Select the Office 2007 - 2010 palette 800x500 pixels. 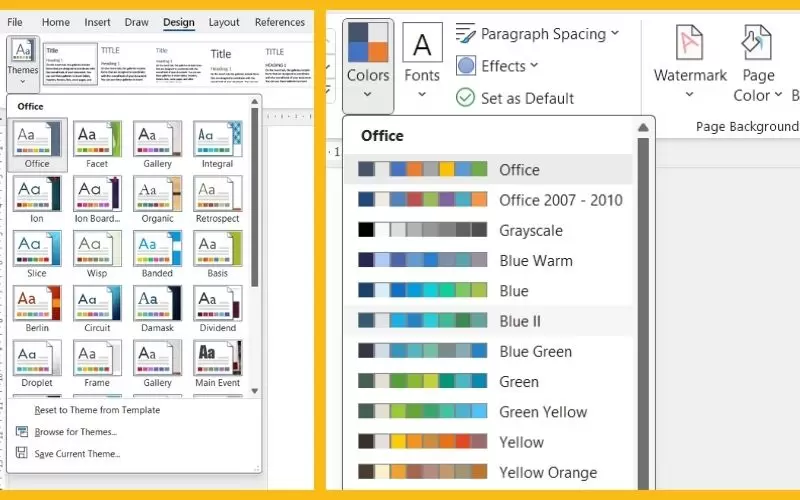pos(488,199)
